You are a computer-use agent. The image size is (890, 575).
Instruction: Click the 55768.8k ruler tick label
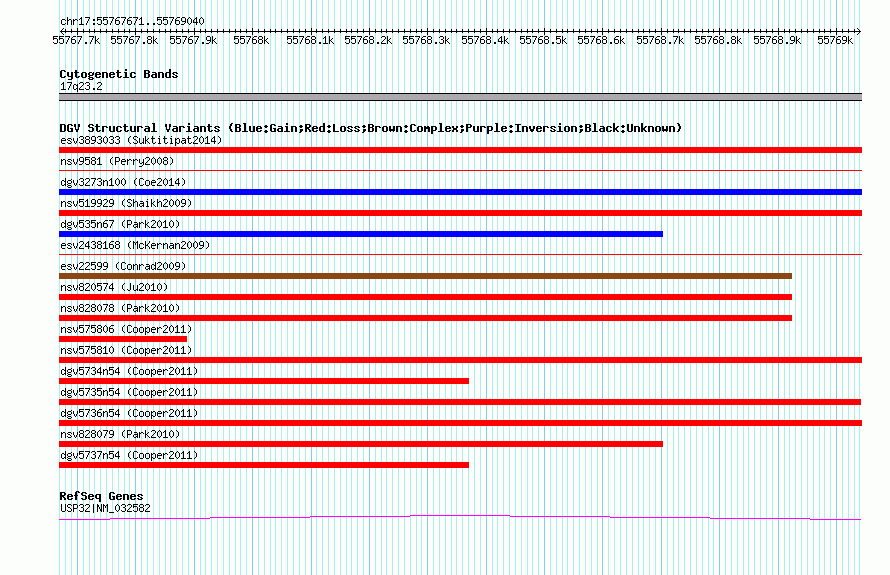(718, 40)
